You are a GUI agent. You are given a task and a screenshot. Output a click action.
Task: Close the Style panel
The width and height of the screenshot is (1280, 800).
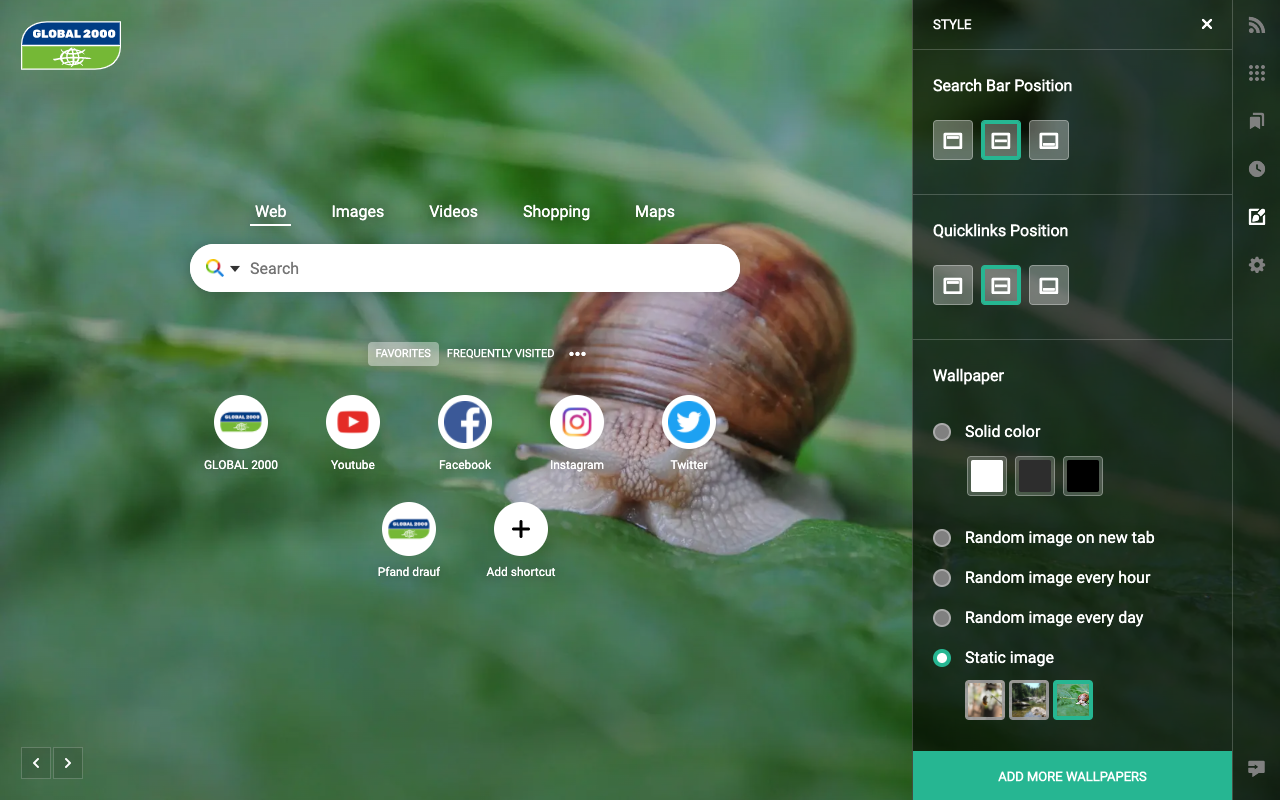click(x=1207, y=24)
